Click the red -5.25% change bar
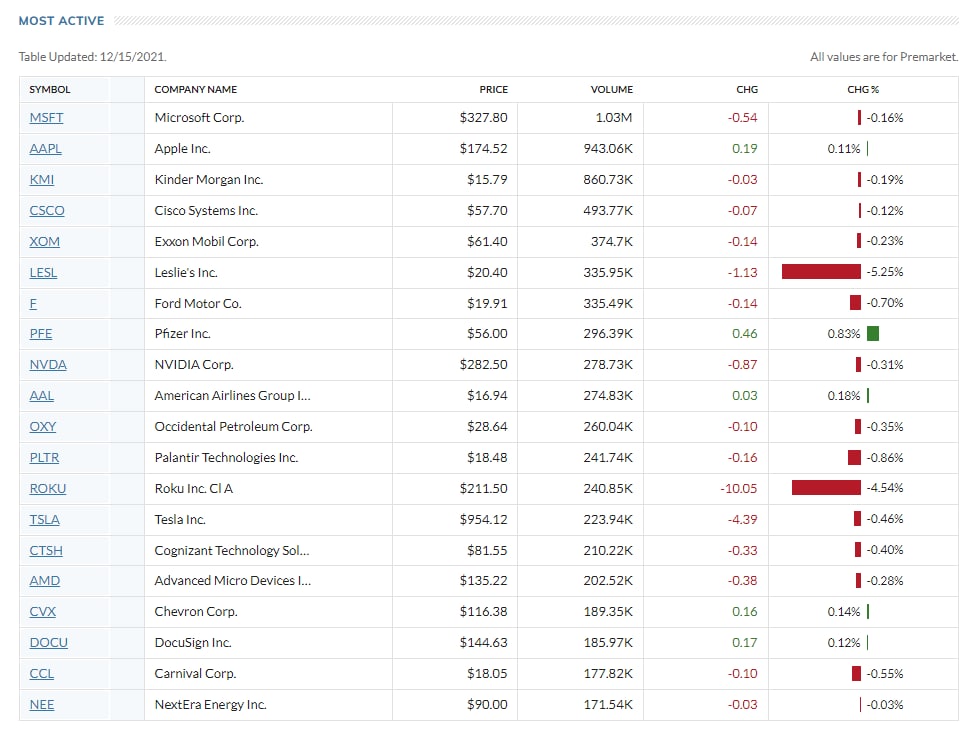The height and width of the screenshot is (734, 979). (x=821, y=272)
